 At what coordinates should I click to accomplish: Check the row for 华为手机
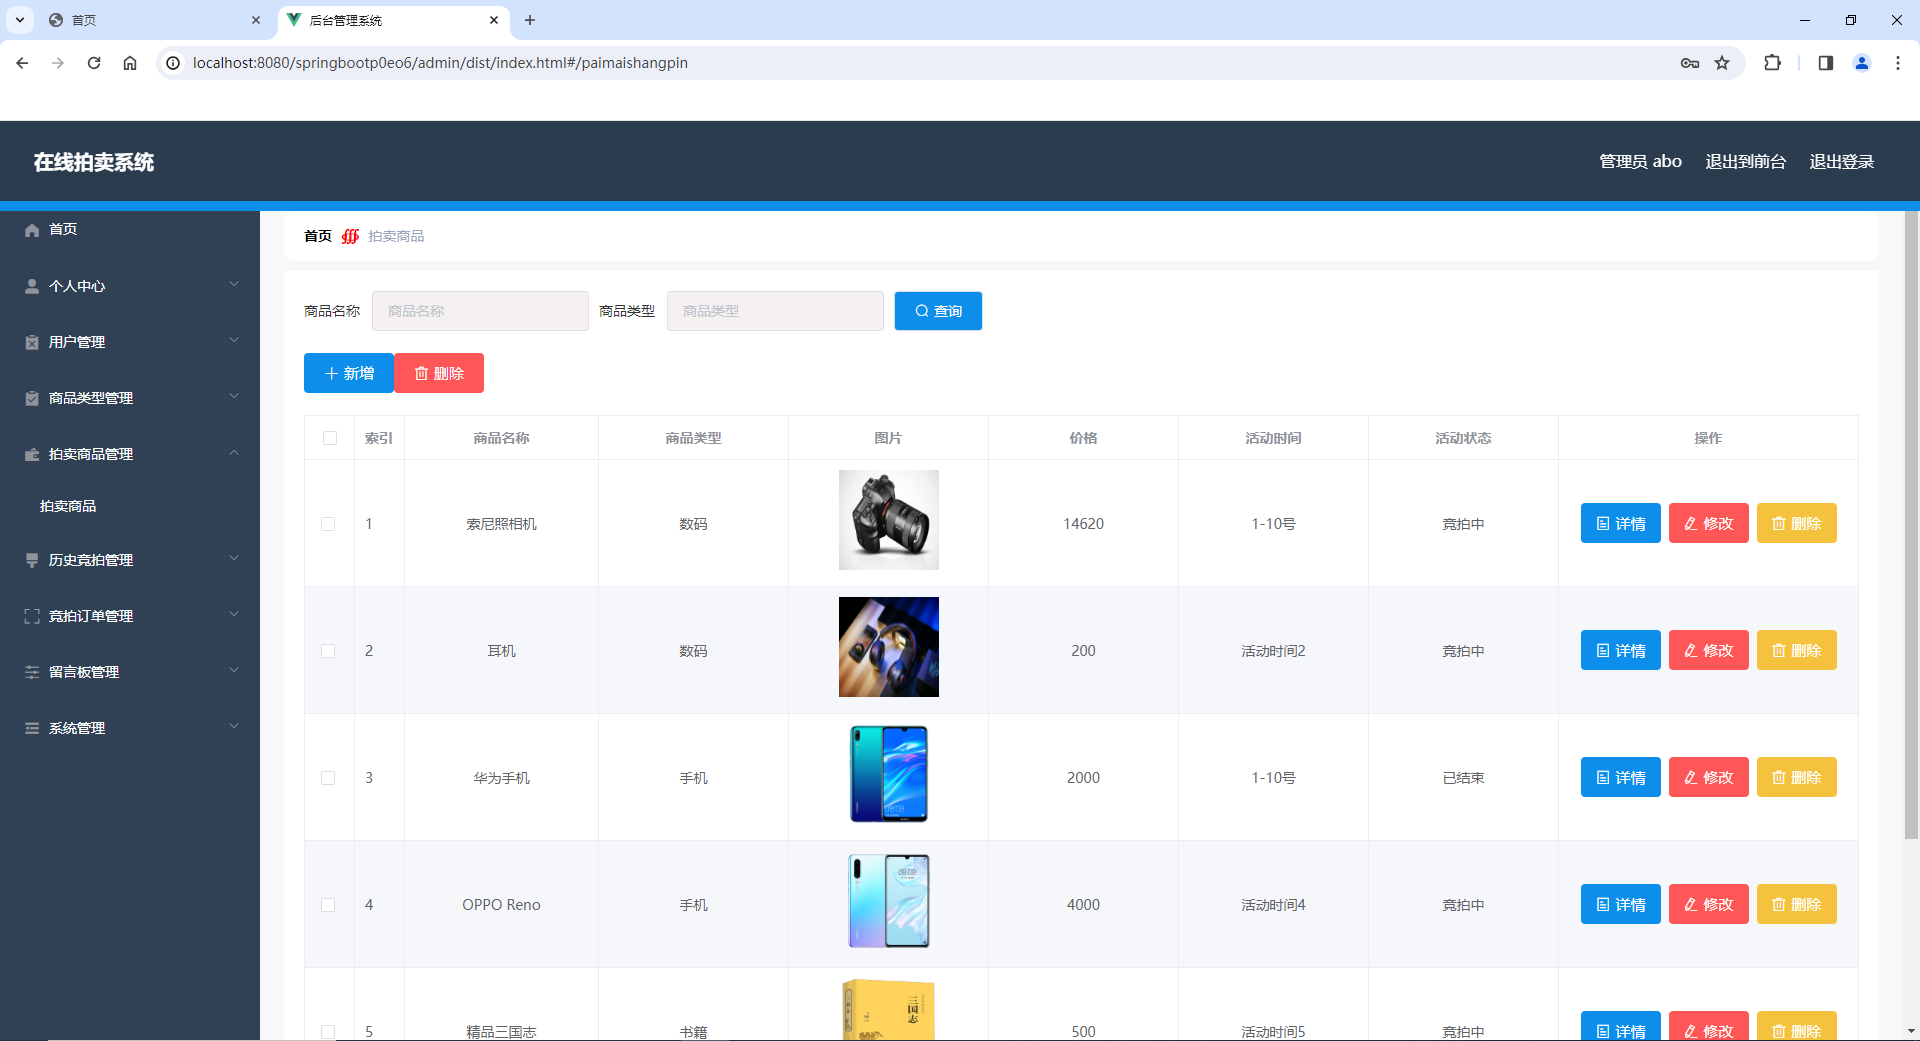click(x=328, y=778)
